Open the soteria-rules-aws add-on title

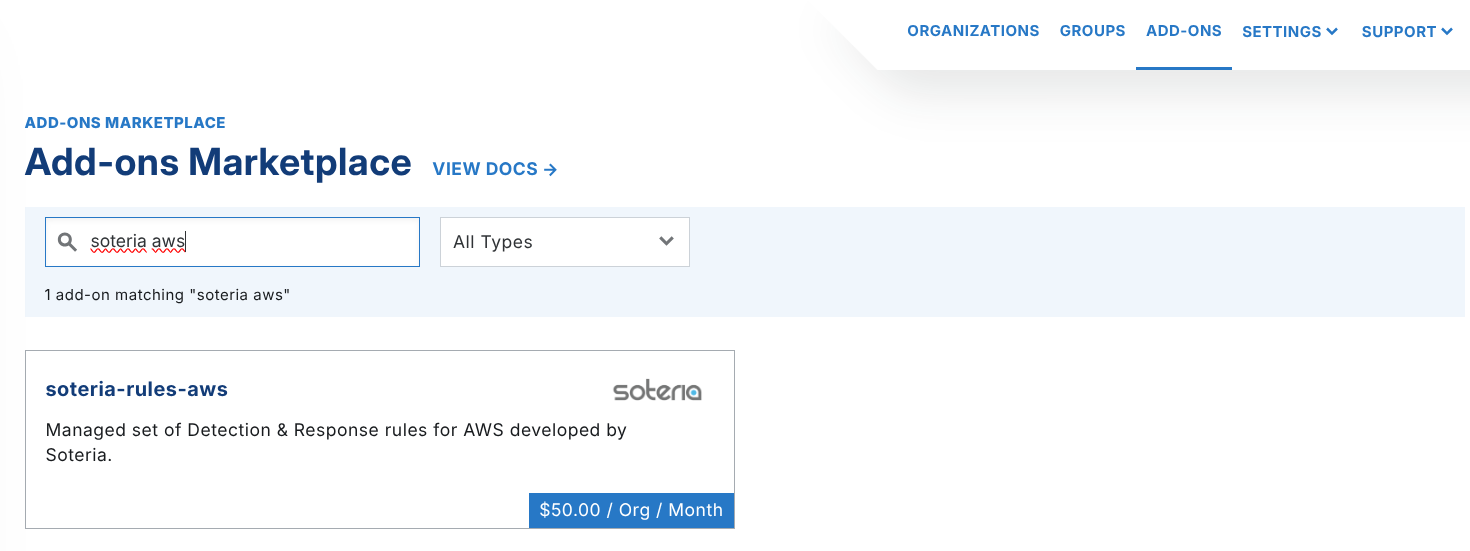(137, 389)
